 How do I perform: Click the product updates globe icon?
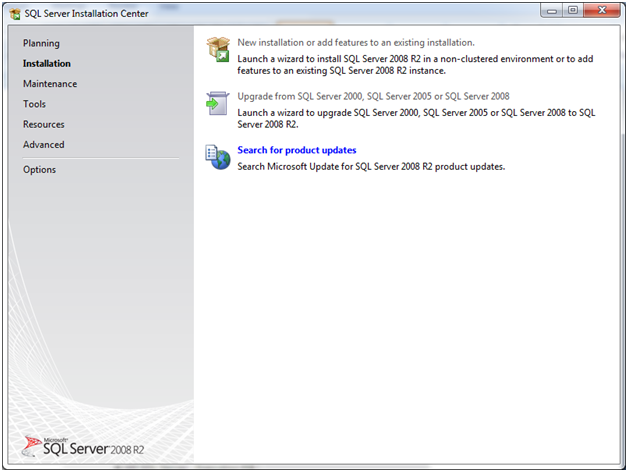click(218, 157)
